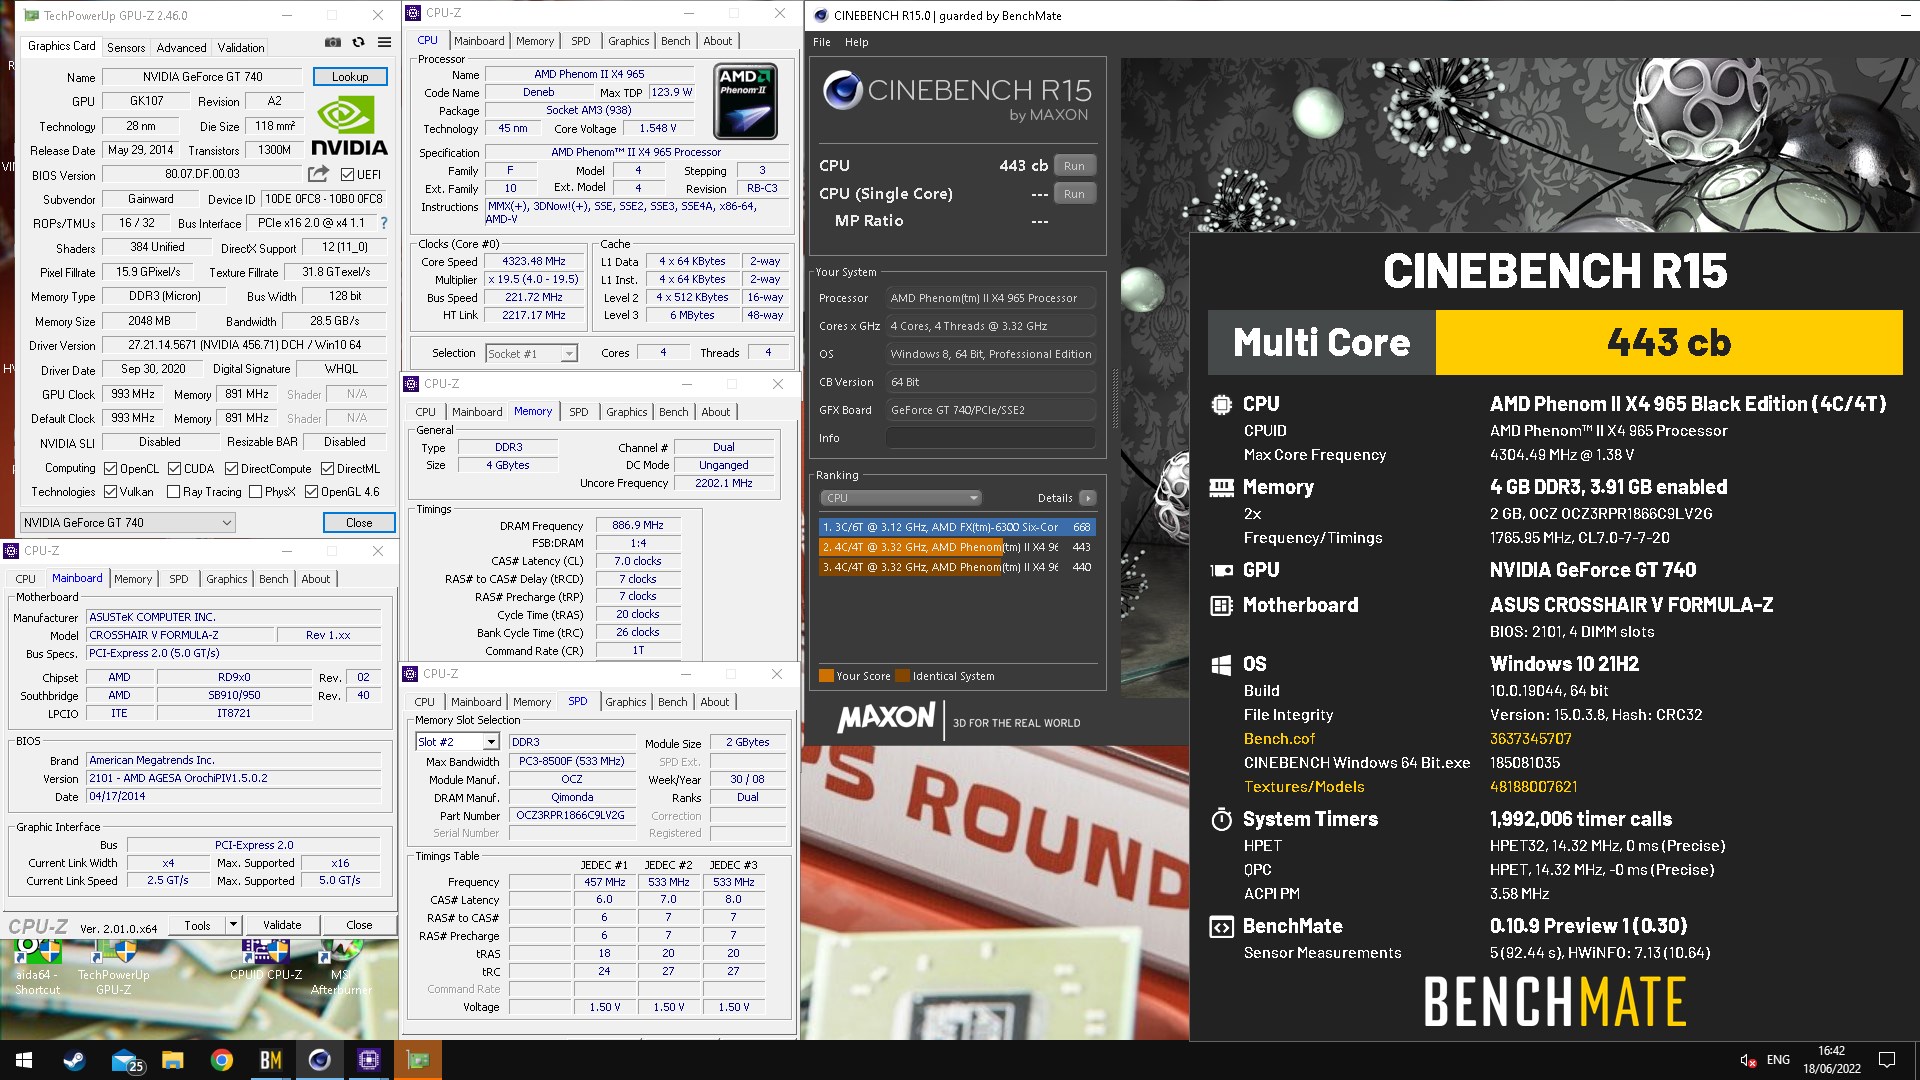The height and width of the screenshot is (1080, 1920).
Task: Click the System Timers clock icon
Action: pyautogui.click(x=1221, y=820)
